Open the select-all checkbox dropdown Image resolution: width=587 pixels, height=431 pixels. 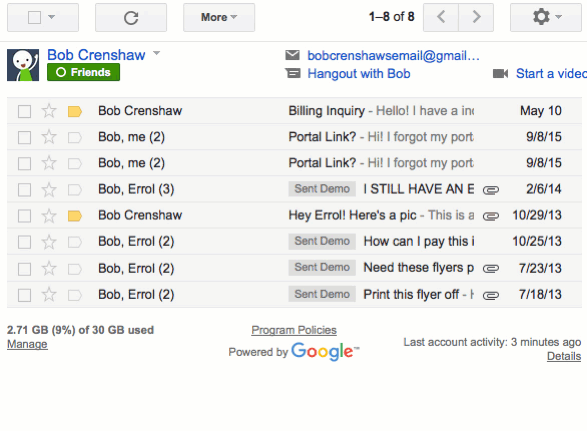52,17
